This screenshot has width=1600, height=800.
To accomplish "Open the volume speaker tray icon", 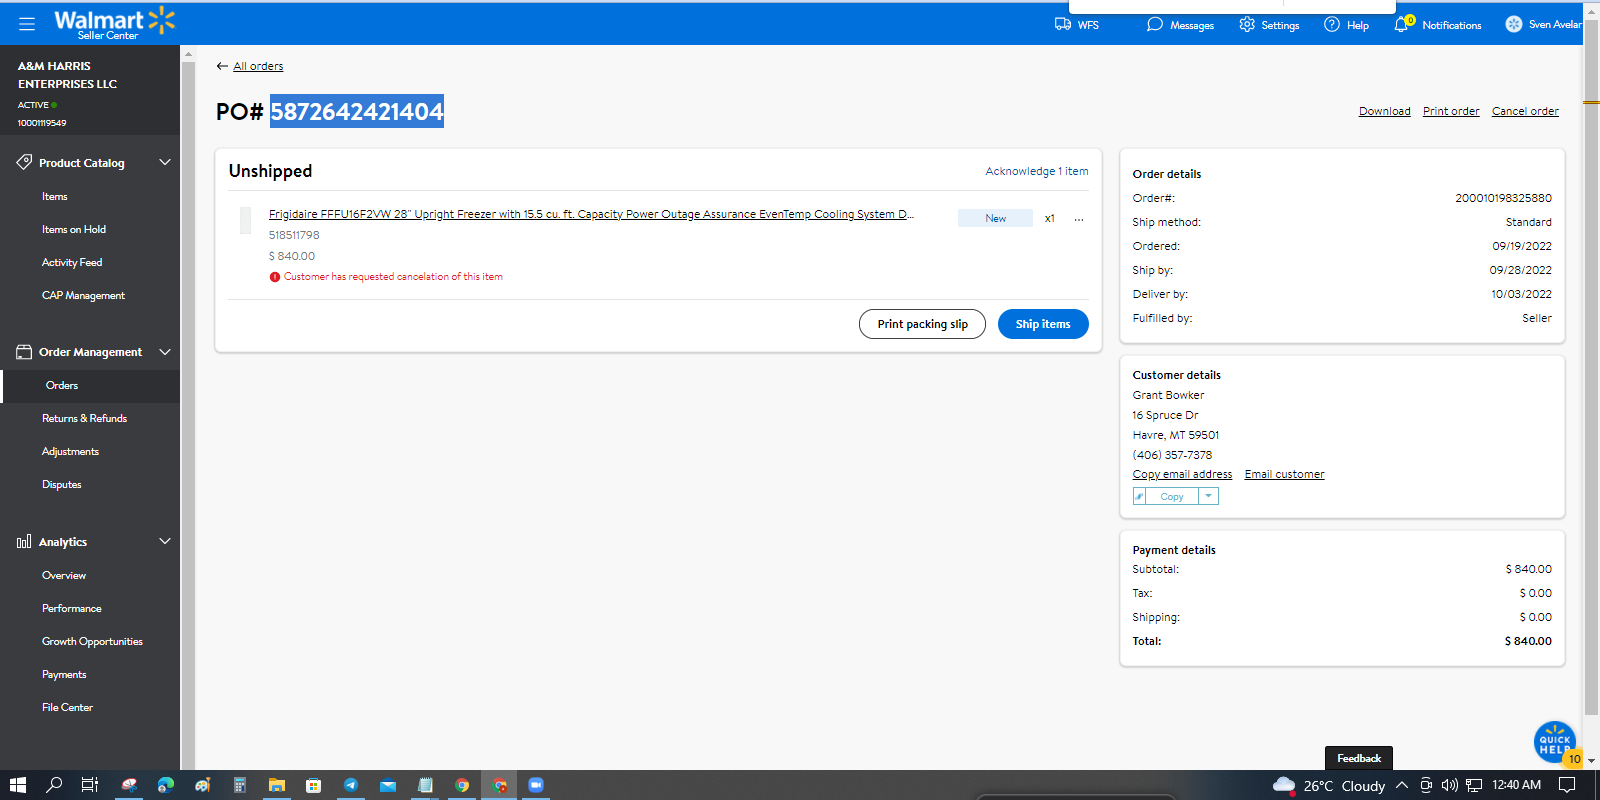I will click(1450, 785).
